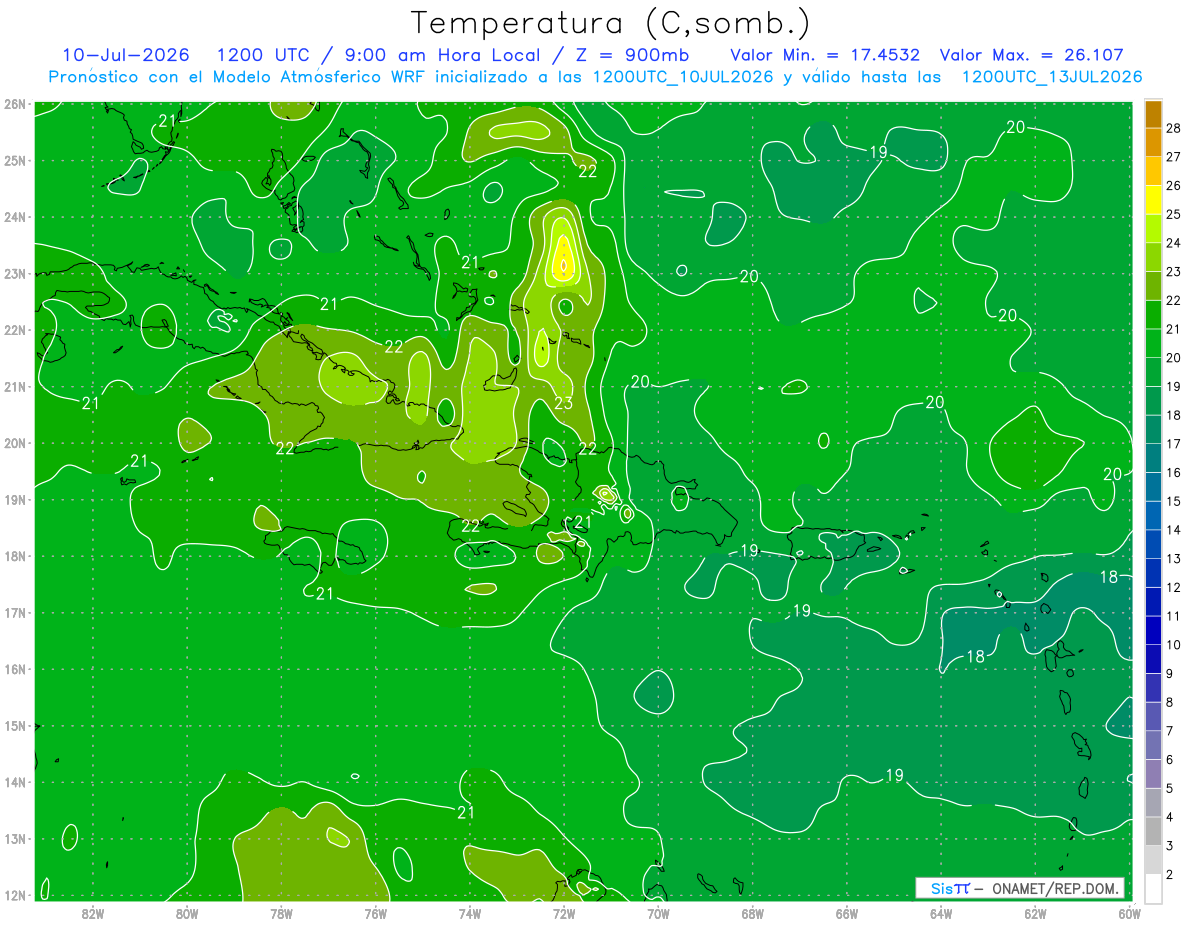The height and width of the screenshot is (927, 1200).
Task: Click latitude label '20N'
Action: (x=15, y=443)
